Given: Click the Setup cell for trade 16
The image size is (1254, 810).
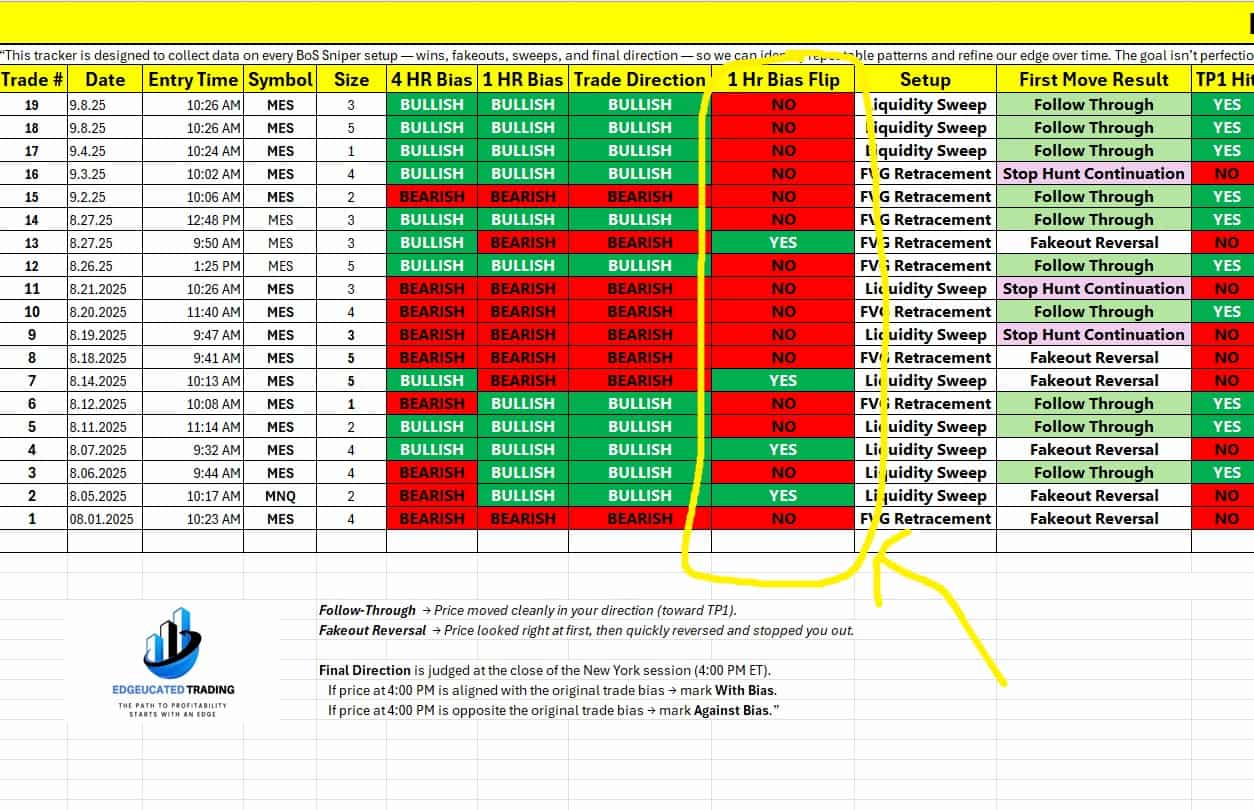Looking at the screenshot, I should [x=926, y=174].
